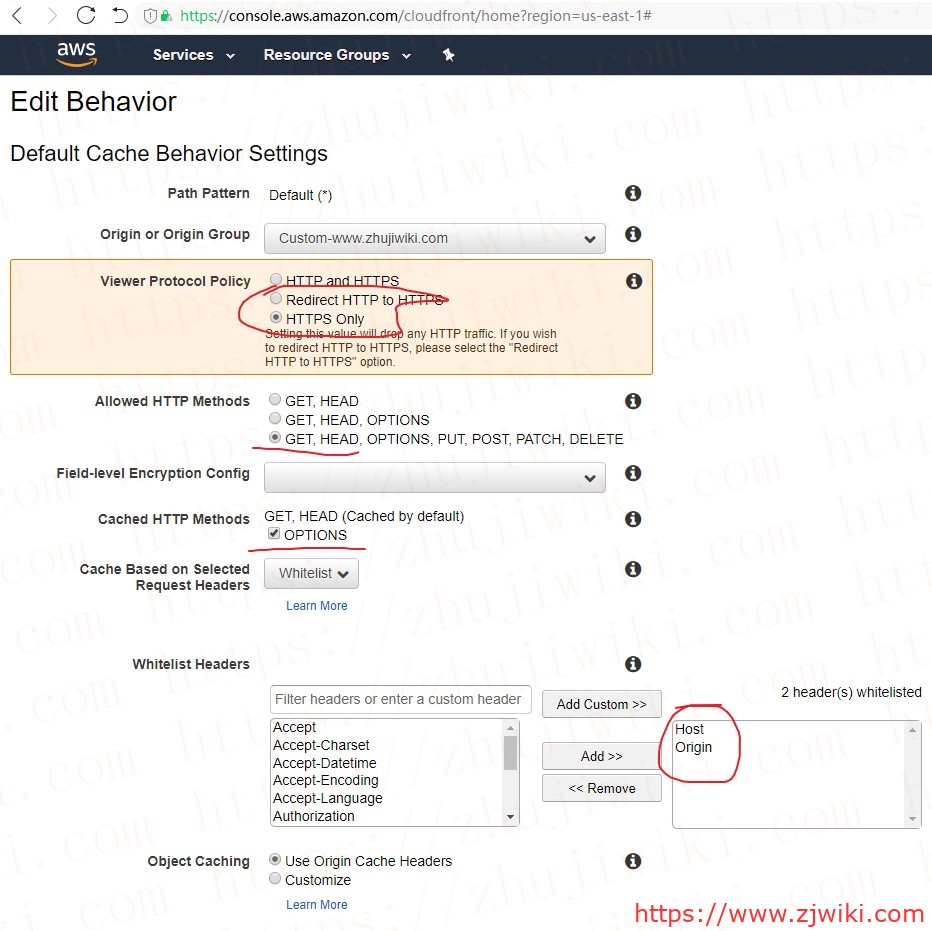Viewport: 932px width, 931px height.
Task: Click the filter headers input field
Action: click(x=399, y=699)
